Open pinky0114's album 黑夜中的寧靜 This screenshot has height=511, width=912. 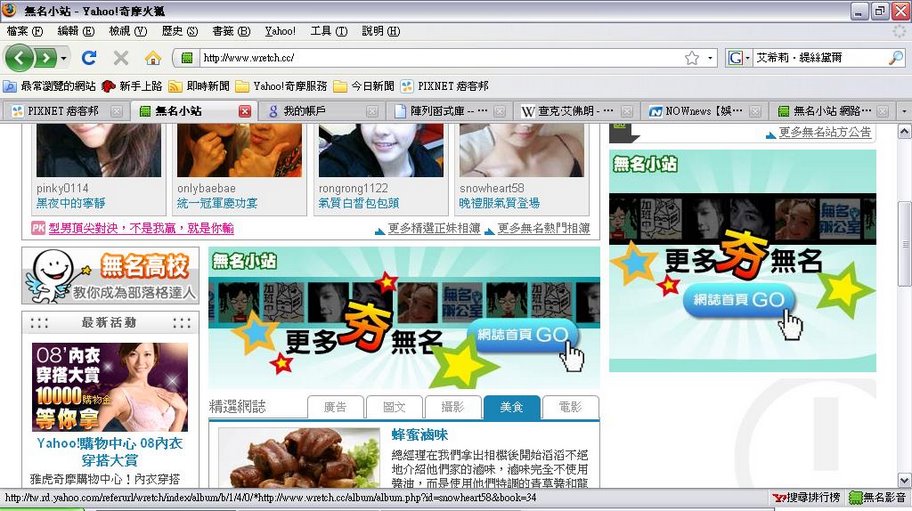pos(71,203)
